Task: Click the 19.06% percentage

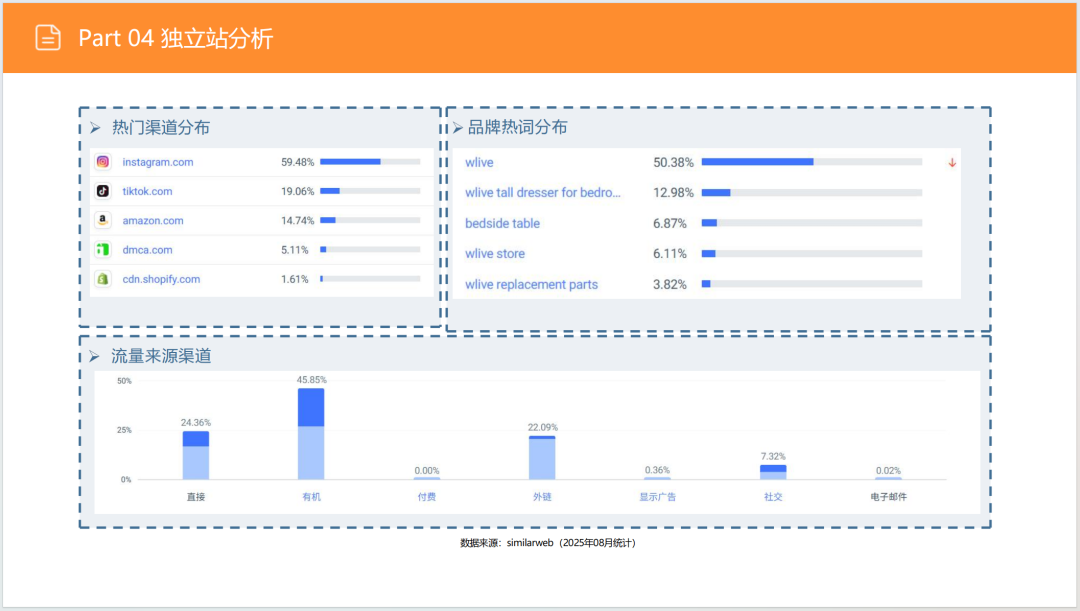Action: pos(298,191)
